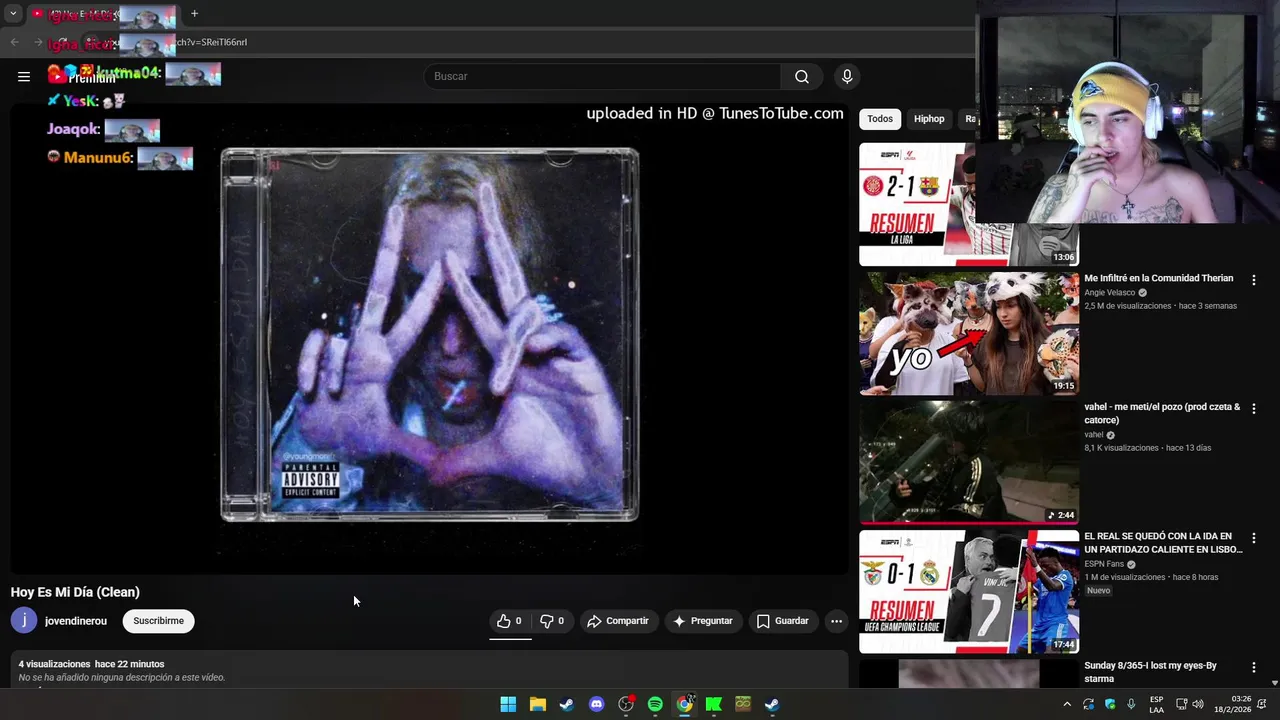Image resolution: width=1280 pixels, height=720 pixels.
Task: Click the Therian video thumbnail marked 19:15
Action: (969, 333)
